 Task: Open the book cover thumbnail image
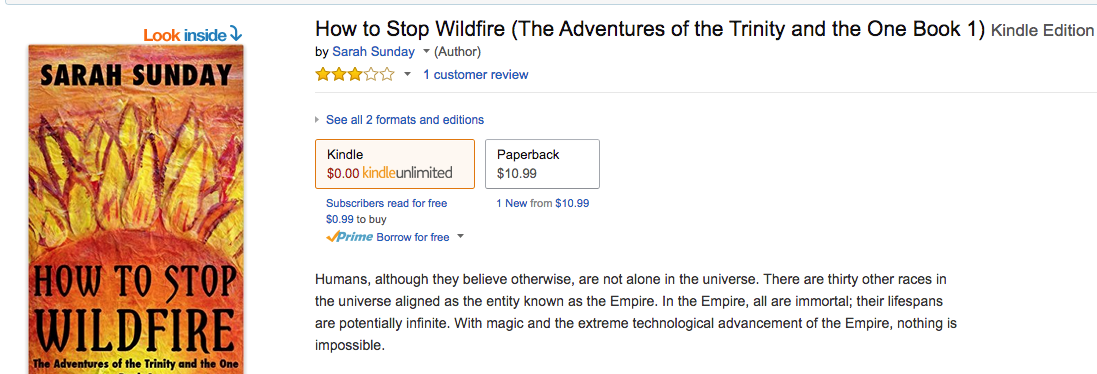136,209
